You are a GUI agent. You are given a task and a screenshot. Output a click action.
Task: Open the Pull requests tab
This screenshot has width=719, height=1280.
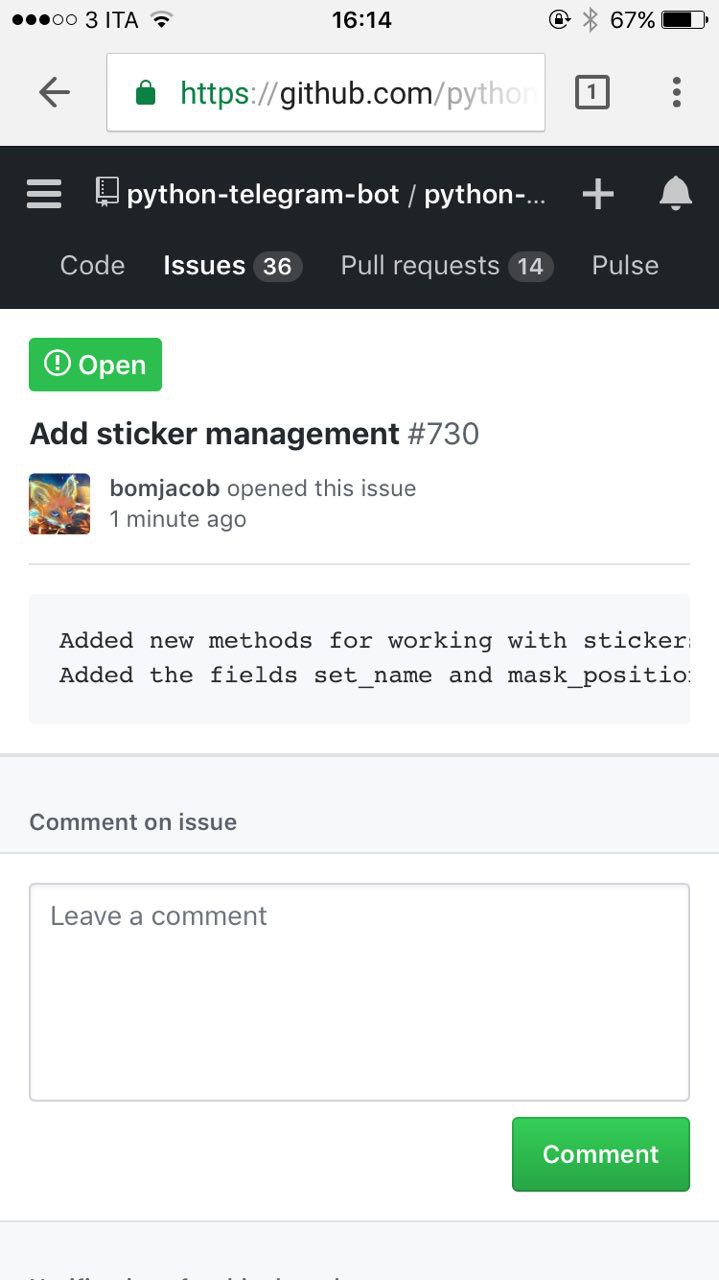[x=420, y=265]
